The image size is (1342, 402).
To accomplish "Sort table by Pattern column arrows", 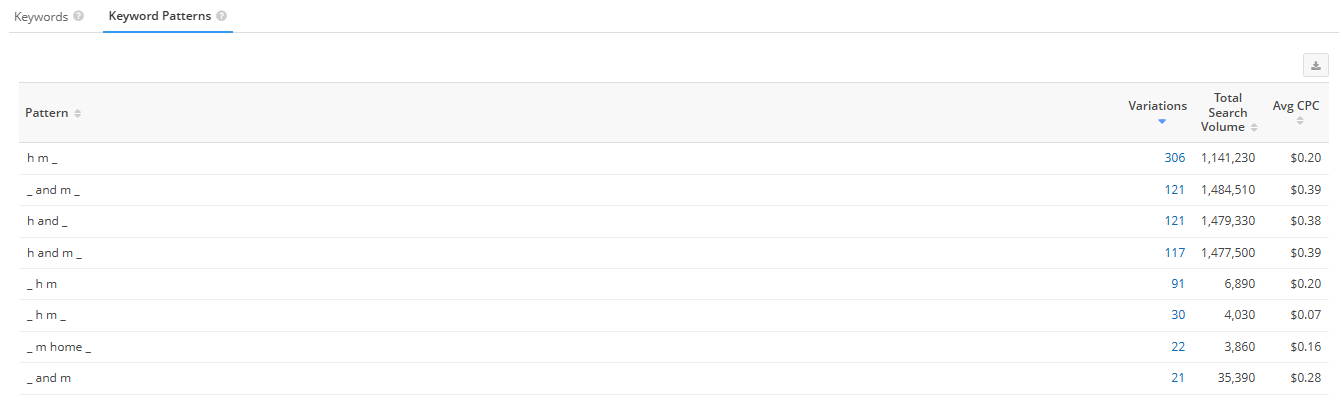I will point(77,113).
